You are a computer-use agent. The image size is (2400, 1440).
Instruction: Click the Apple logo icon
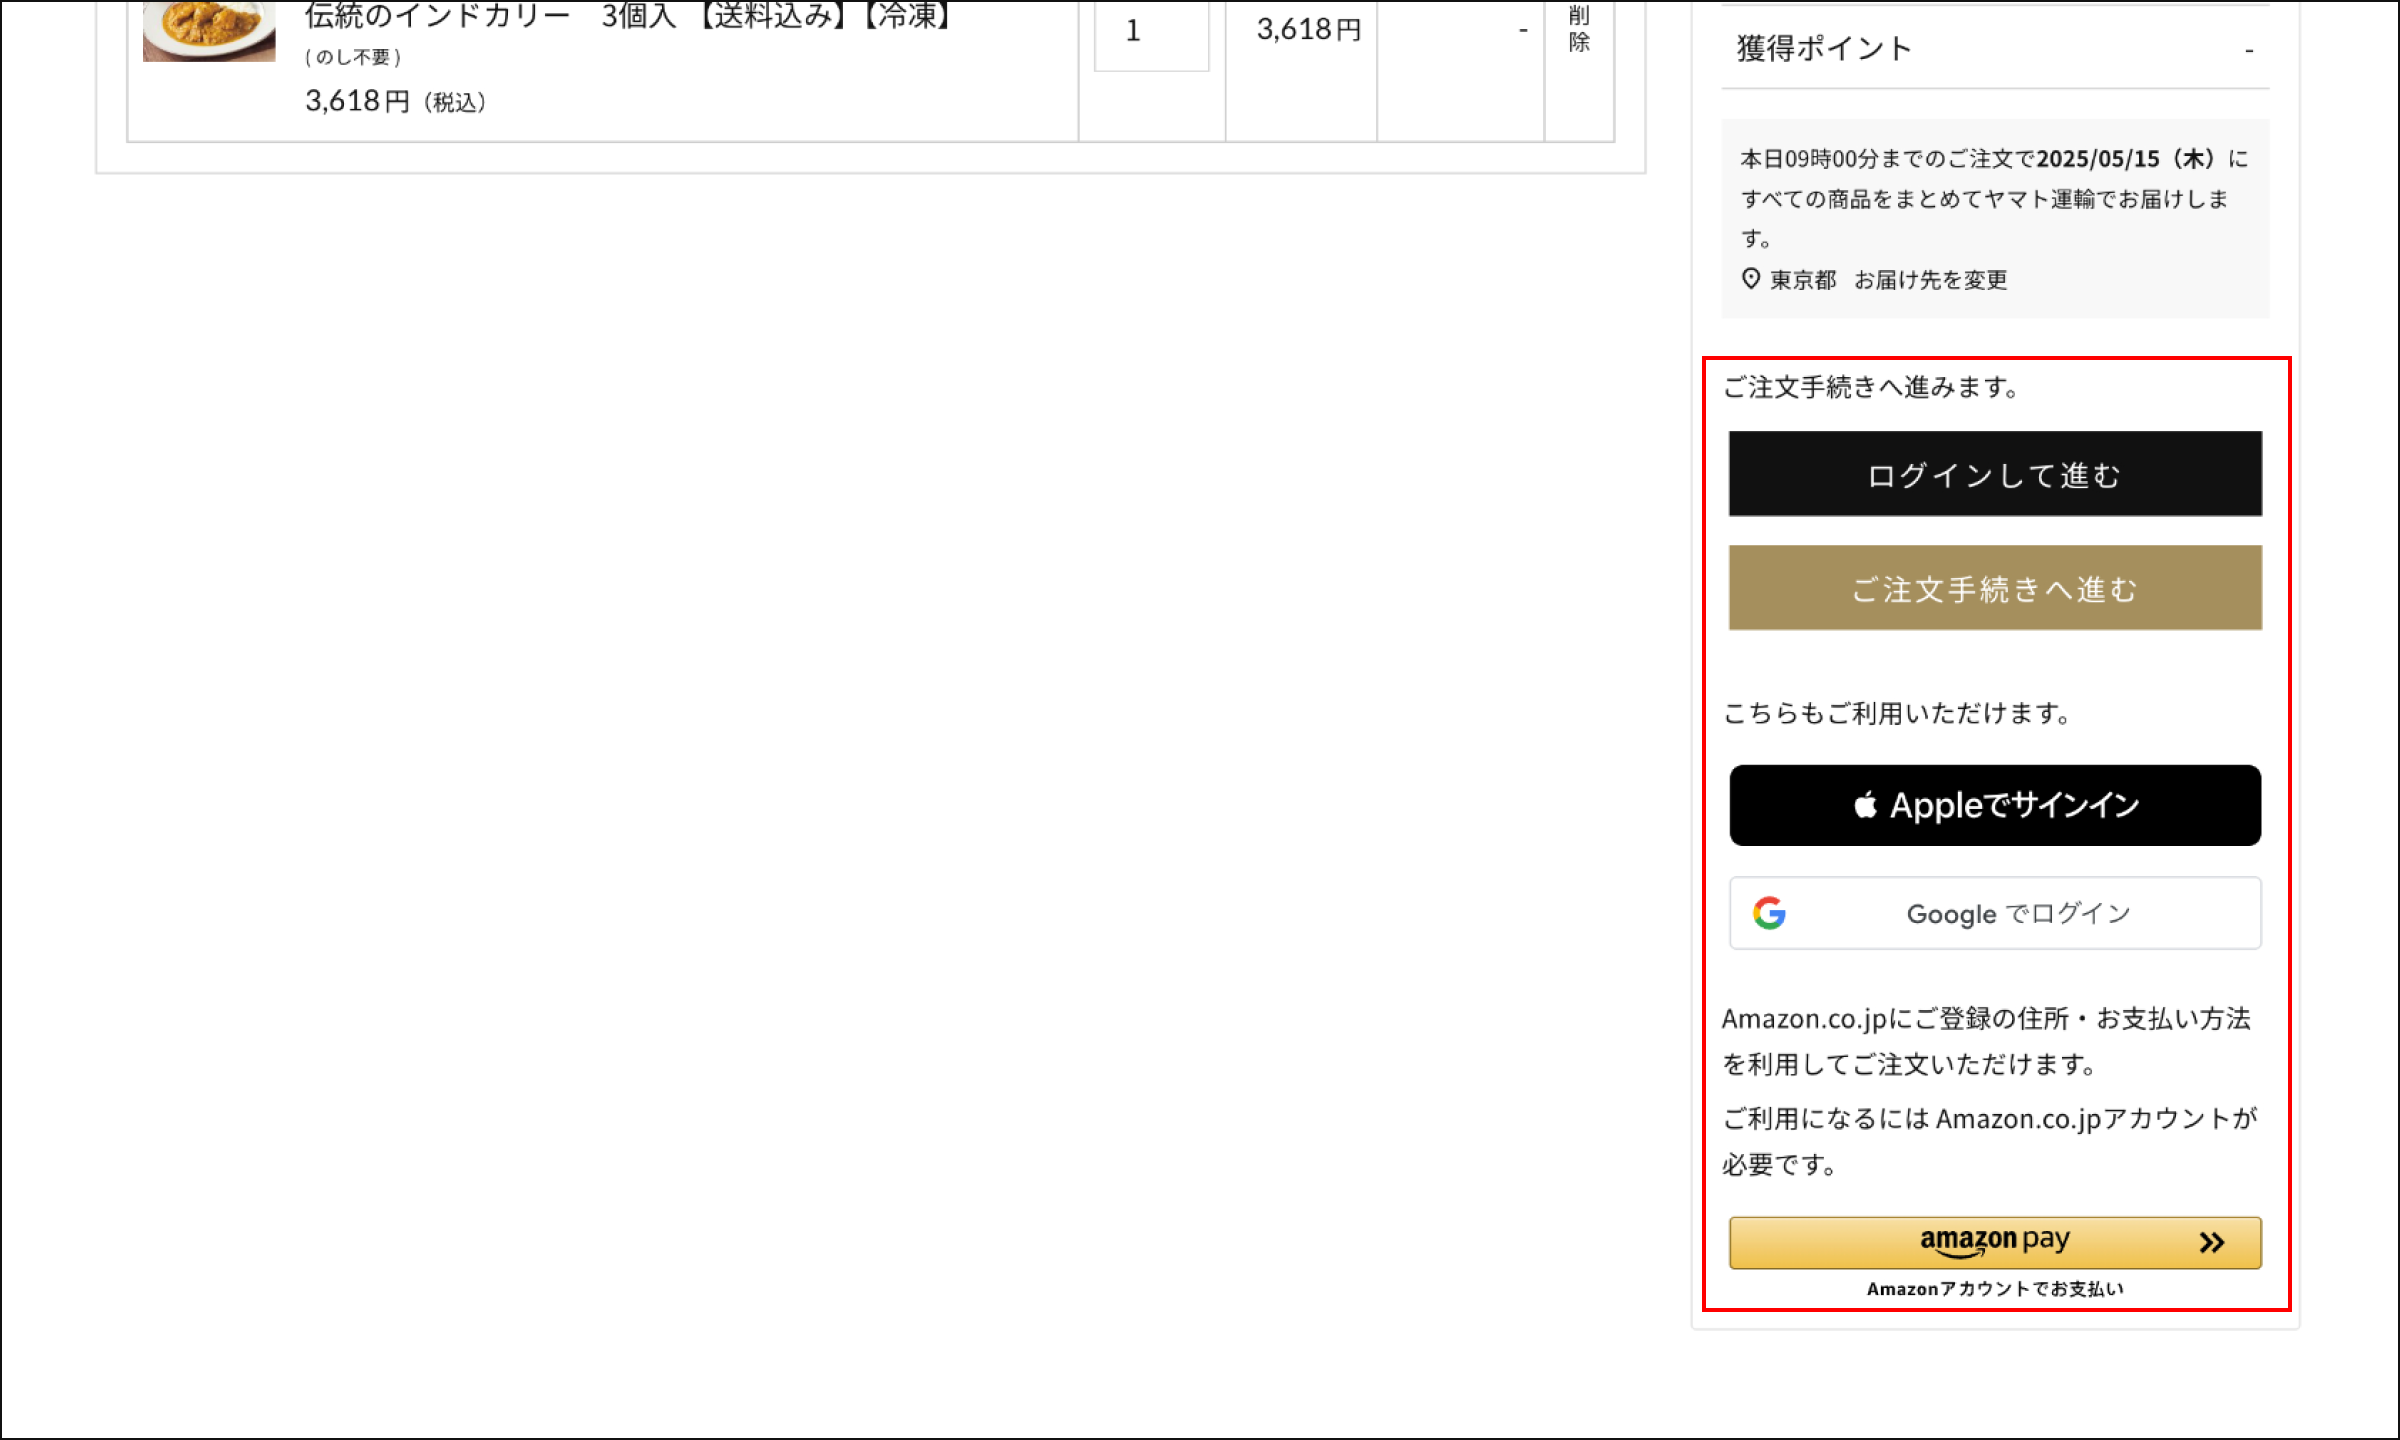[x=1865, y=804]
